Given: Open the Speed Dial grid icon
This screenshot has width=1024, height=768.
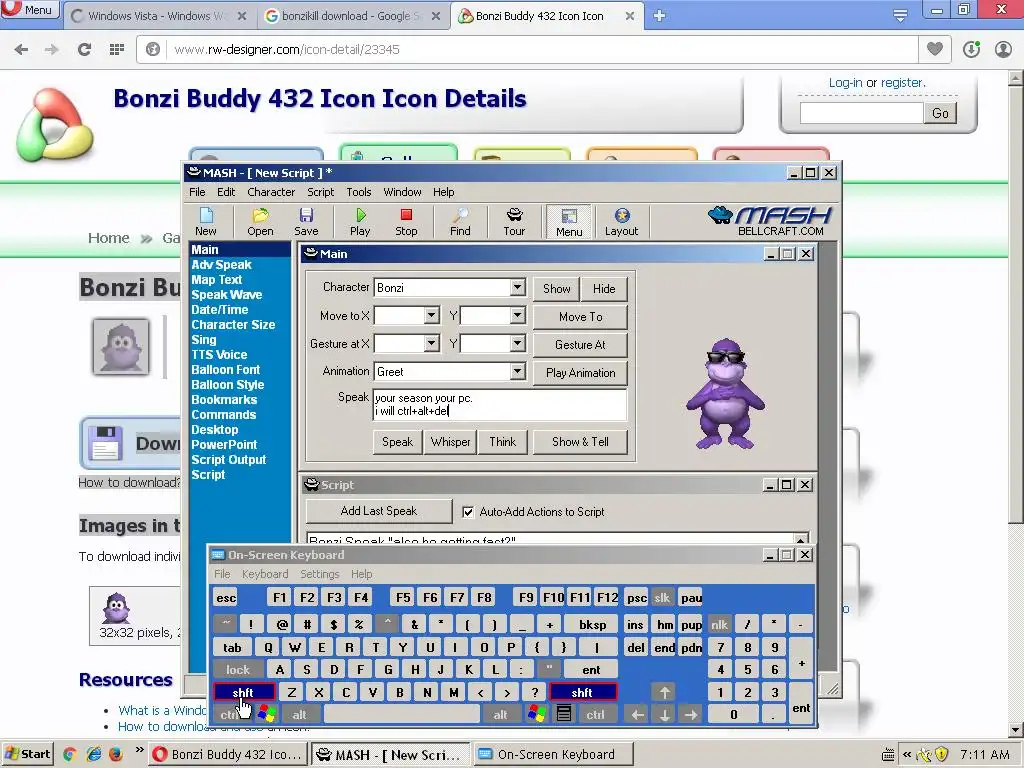Looking at the screenshot, I should coord(116,49).
